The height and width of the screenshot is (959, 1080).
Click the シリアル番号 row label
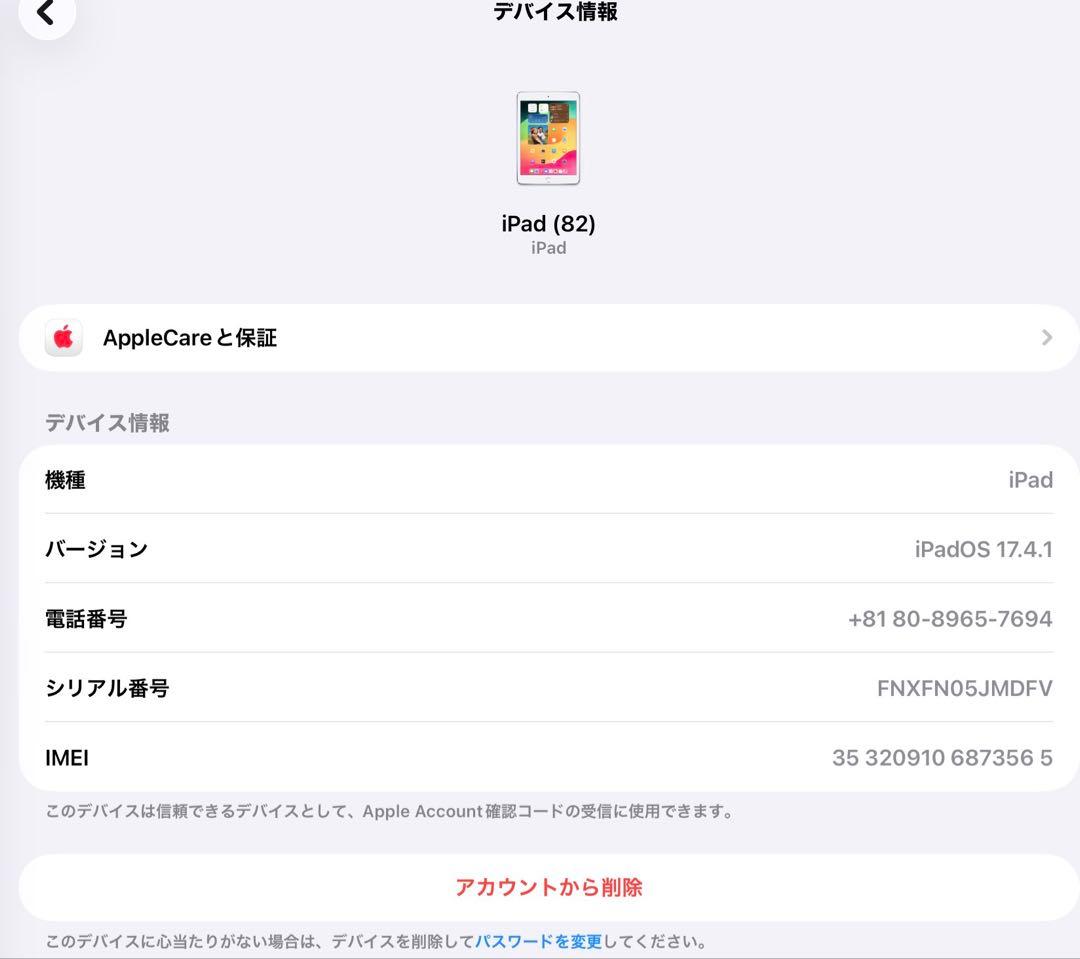click(x=107, y=688)
